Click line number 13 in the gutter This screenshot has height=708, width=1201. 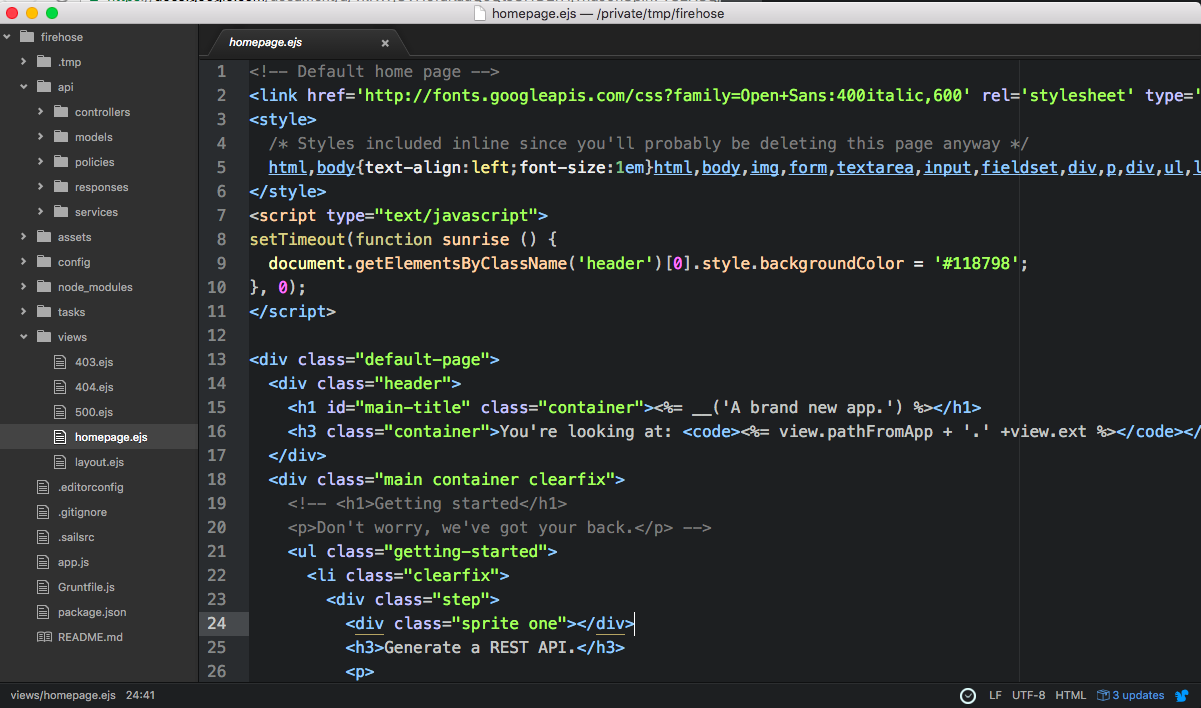click(217, 359)
